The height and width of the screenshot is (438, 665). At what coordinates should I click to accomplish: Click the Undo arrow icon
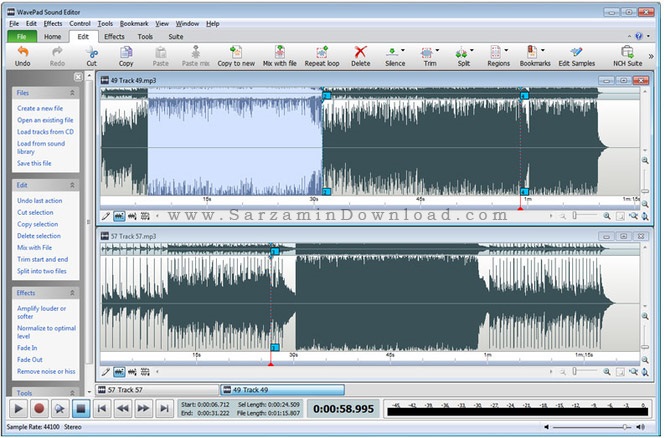click(x=22, y=51)
